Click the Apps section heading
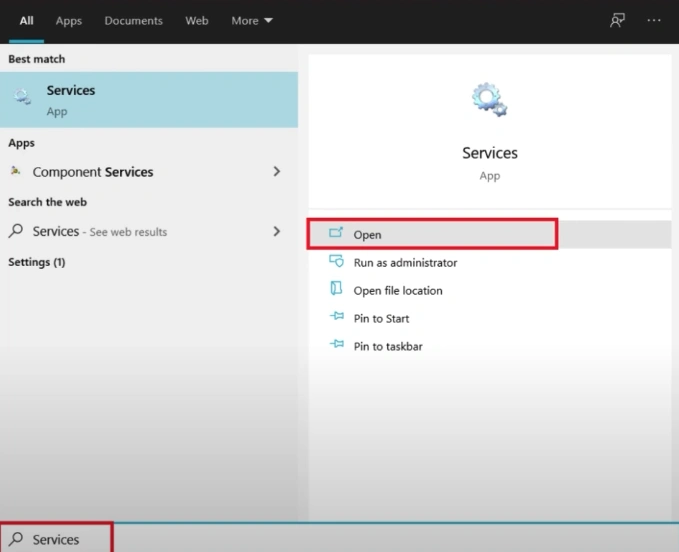 (22, 143)
